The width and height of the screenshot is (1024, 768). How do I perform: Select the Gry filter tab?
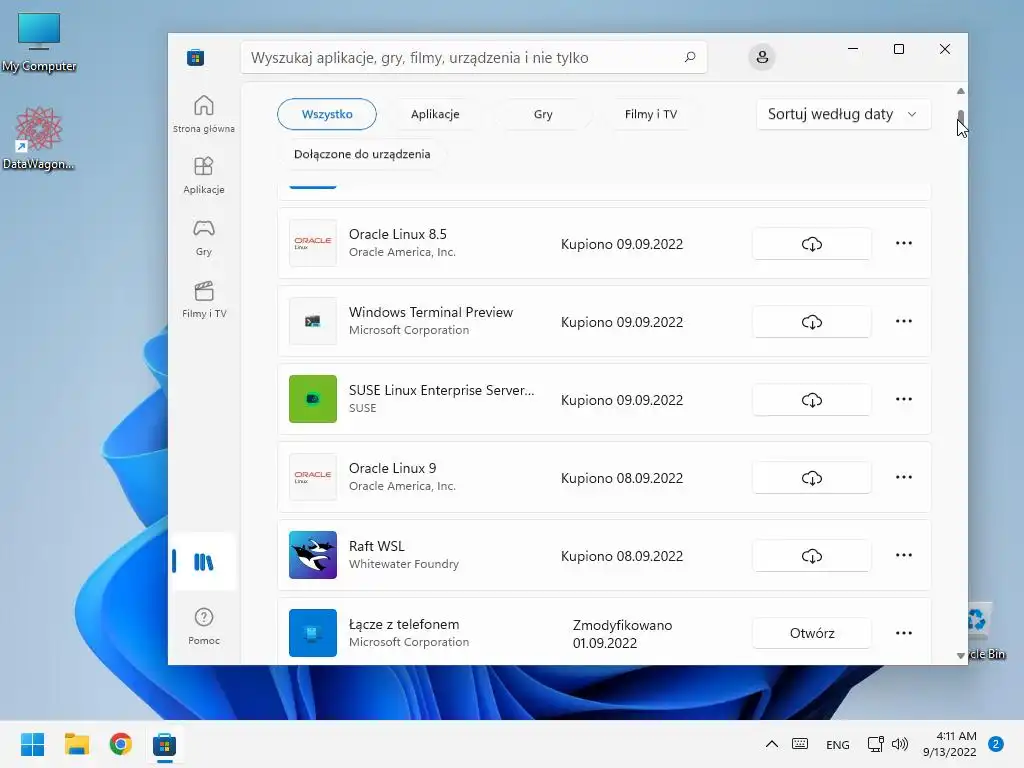[x=543, y=114]
